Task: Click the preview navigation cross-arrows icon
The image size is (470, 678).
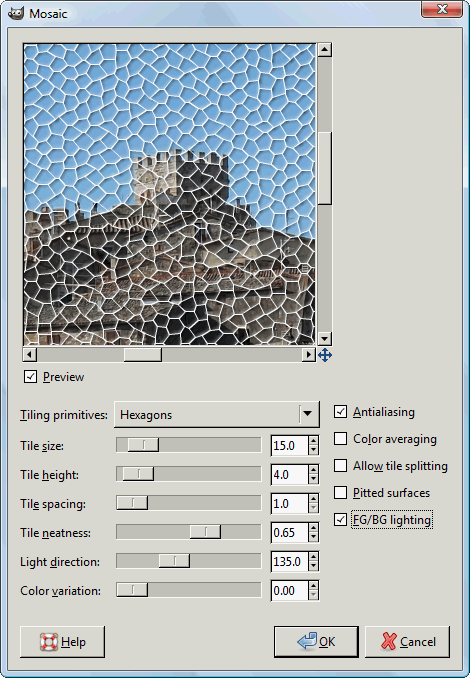Action: [325, 355]
